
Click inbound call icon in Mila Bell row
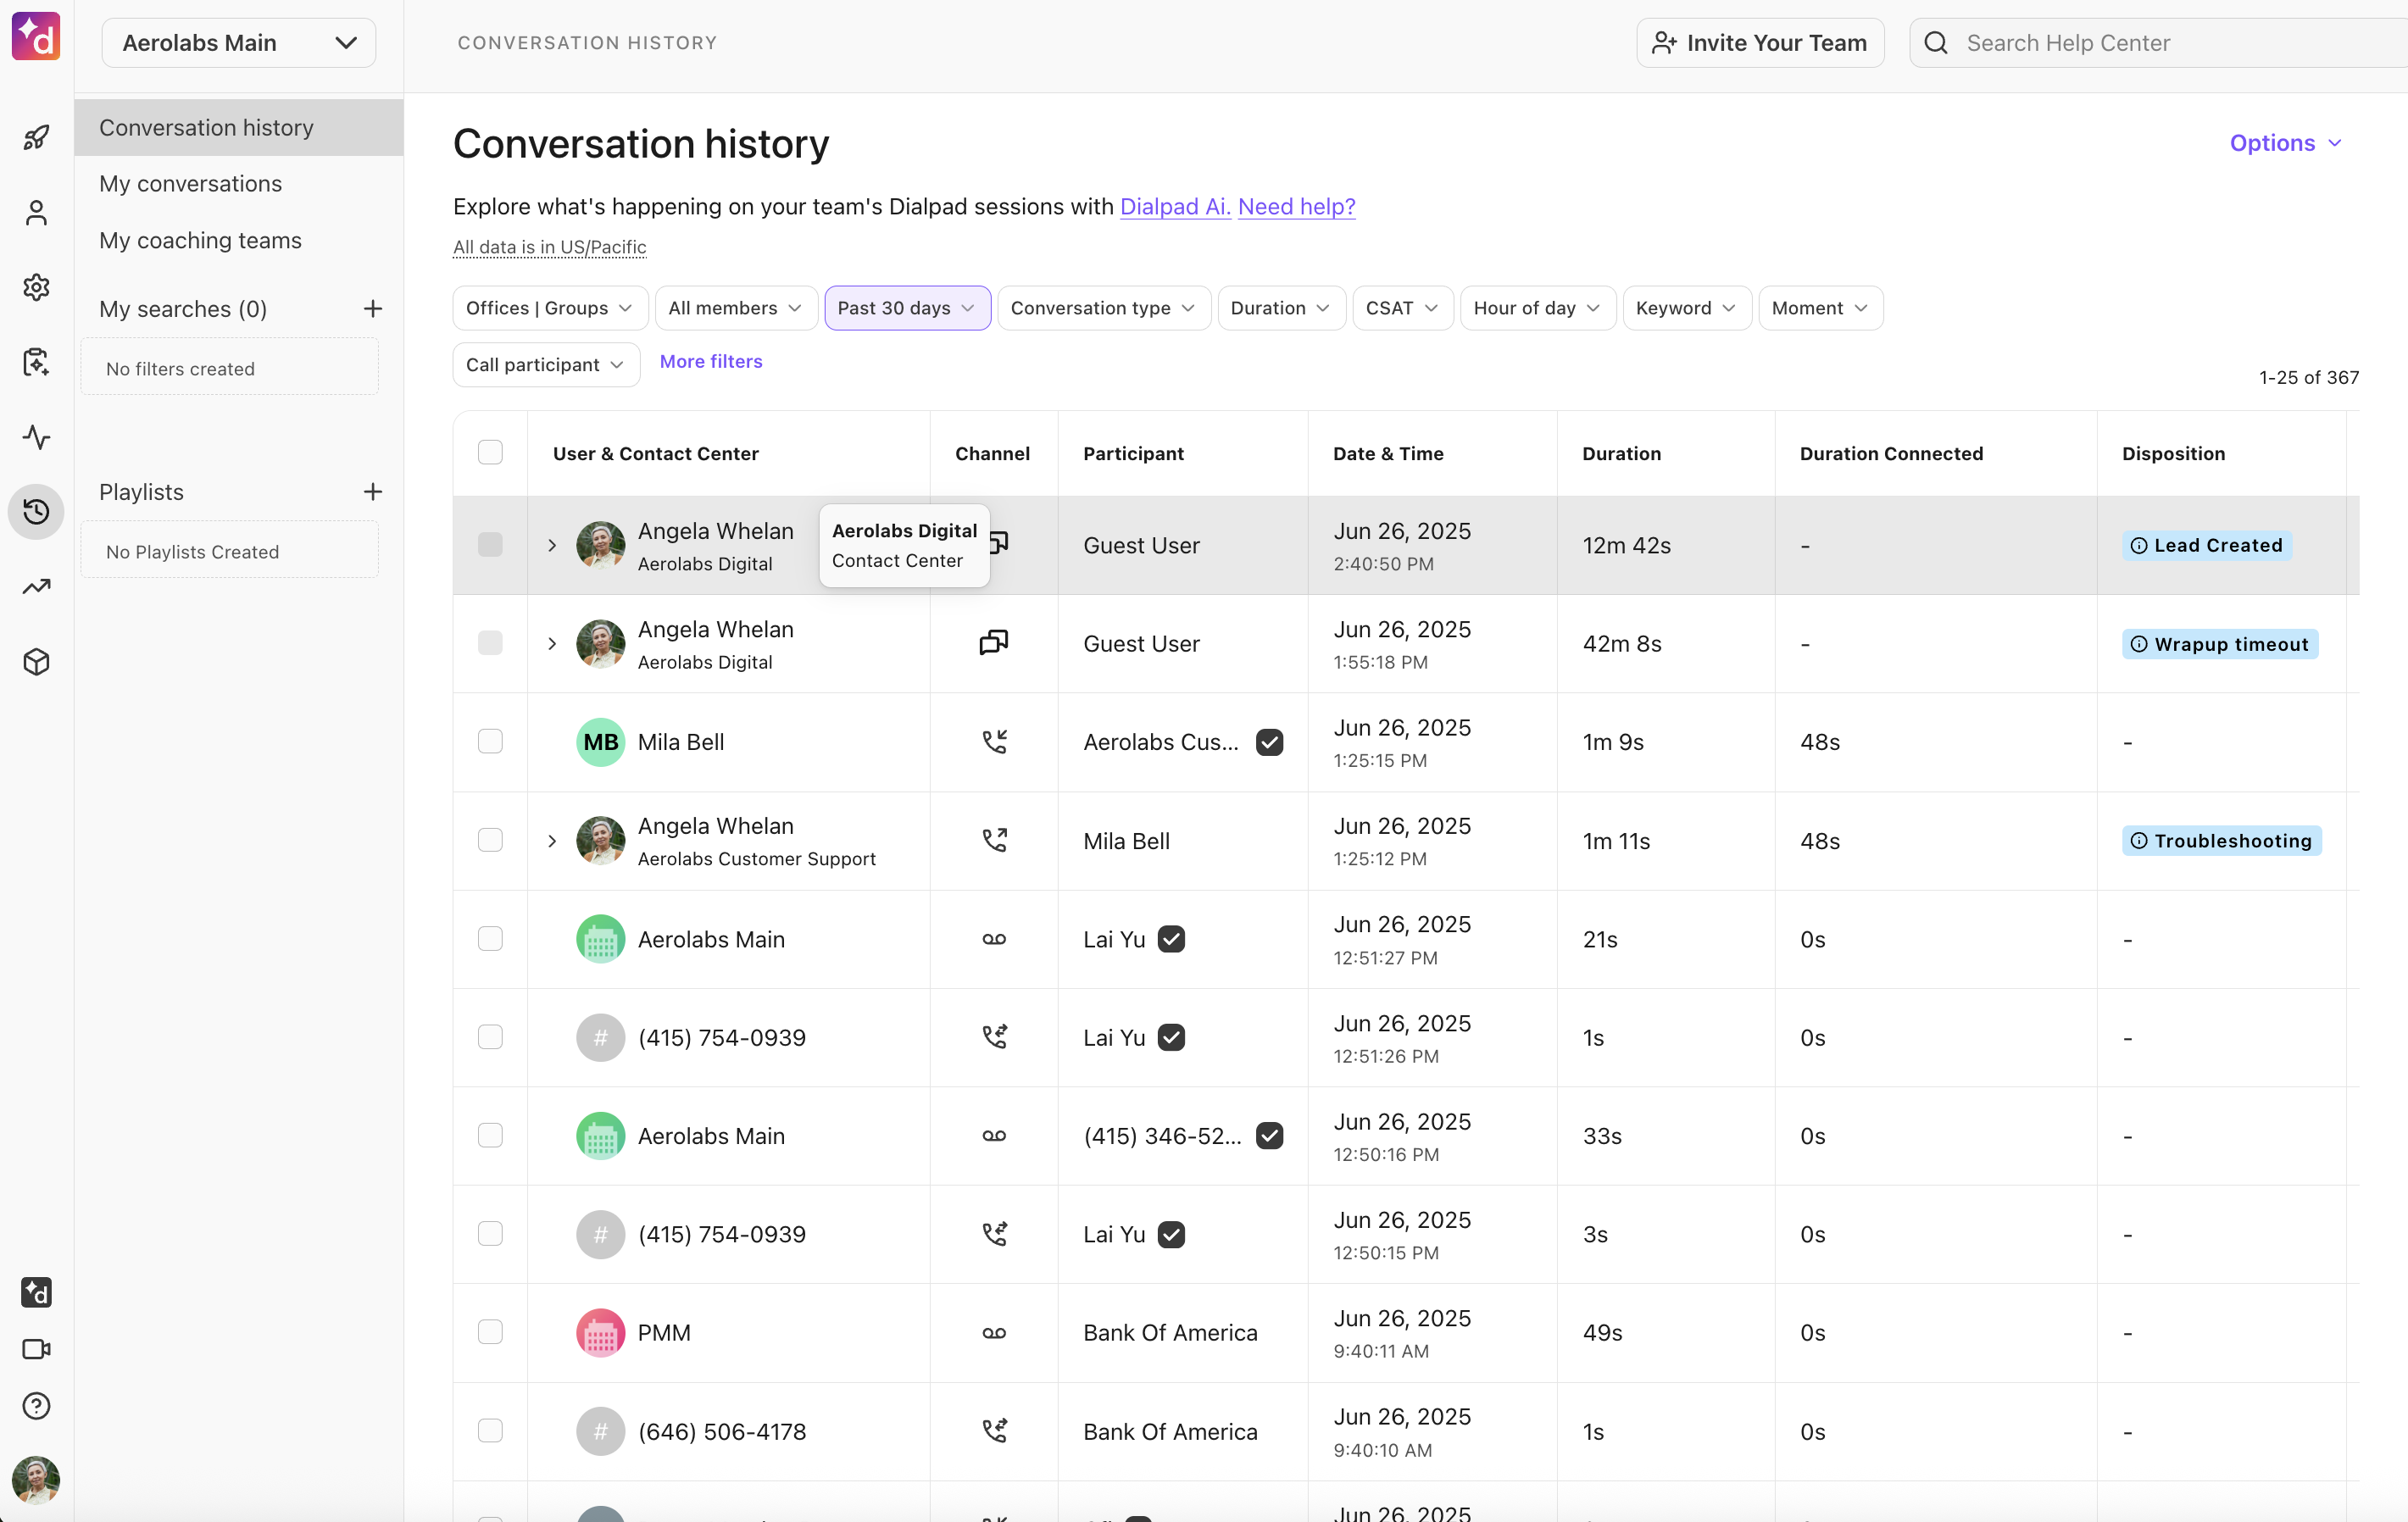coord(994,742)
